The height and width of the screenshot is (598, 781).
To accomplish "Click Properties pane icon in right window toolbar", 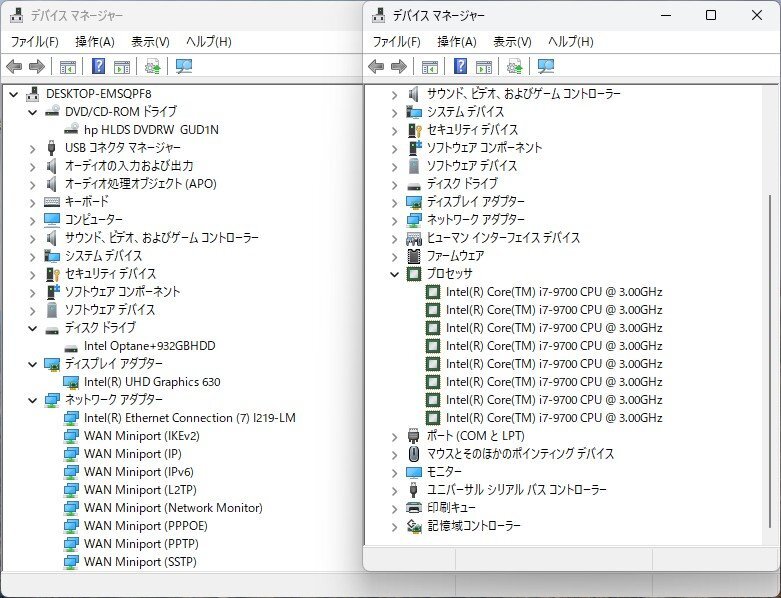I will pyautogui.click(x=484, y=66).
